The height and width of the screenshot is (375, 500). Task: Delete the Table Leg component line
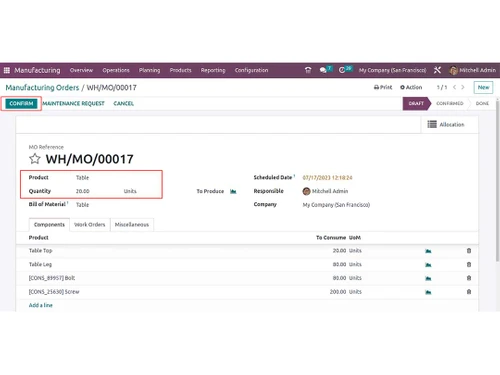coord(469,265)
